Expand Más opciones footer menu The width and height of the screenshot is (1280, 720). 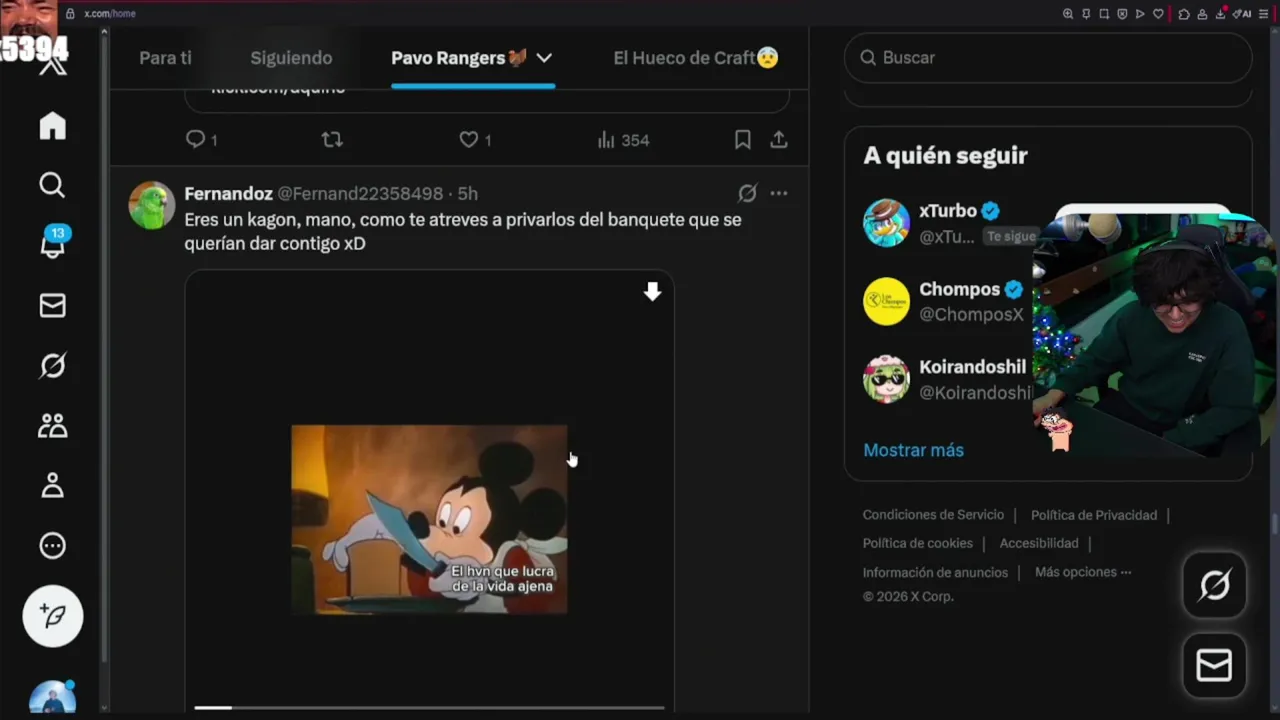[x=1083, y=572]
